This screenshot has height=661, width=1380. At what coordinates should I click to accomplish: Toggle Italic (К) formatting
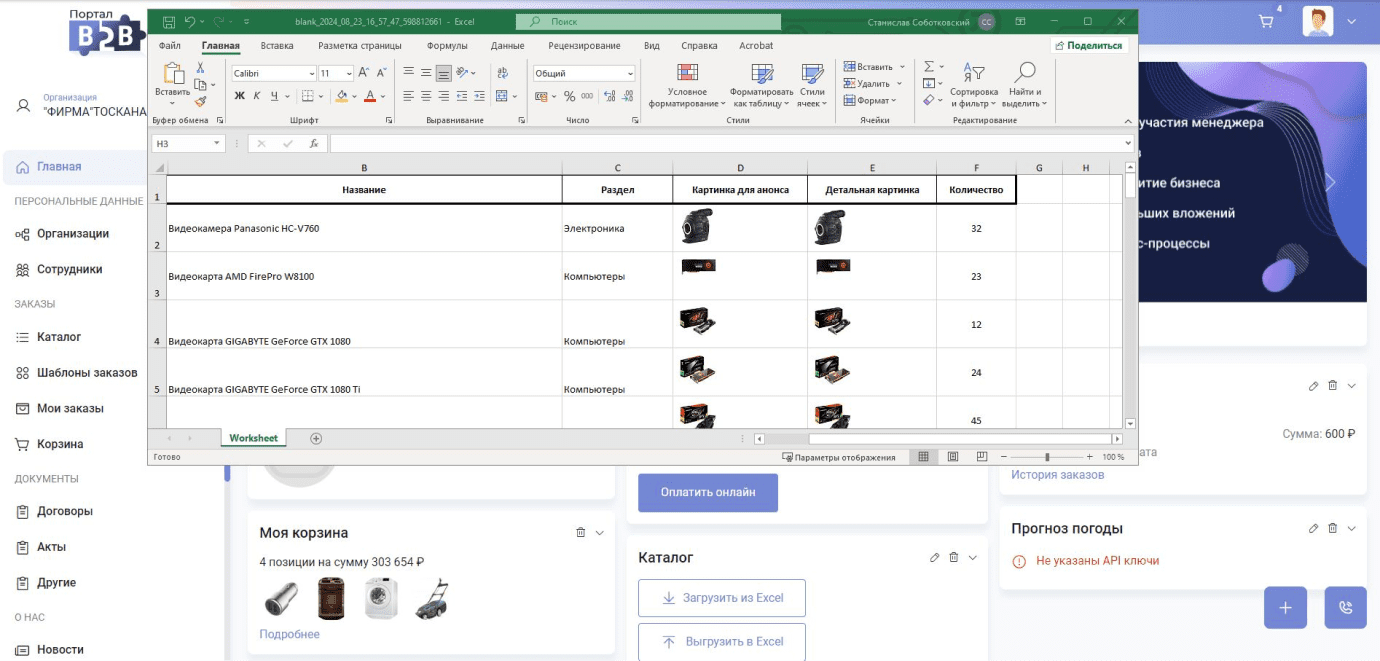[257, 97]
